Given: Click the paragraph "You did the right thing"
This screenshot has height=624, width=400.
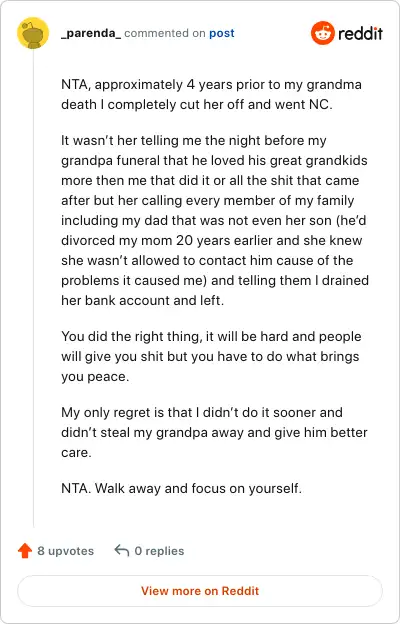Looking at the screenshot, I should [211, 356].
